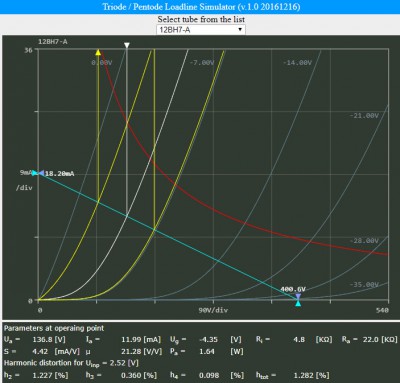Click the Harmonic distortion for Uinp heading
The height and width of the screenshot is (383, 400).
point(71,363)
